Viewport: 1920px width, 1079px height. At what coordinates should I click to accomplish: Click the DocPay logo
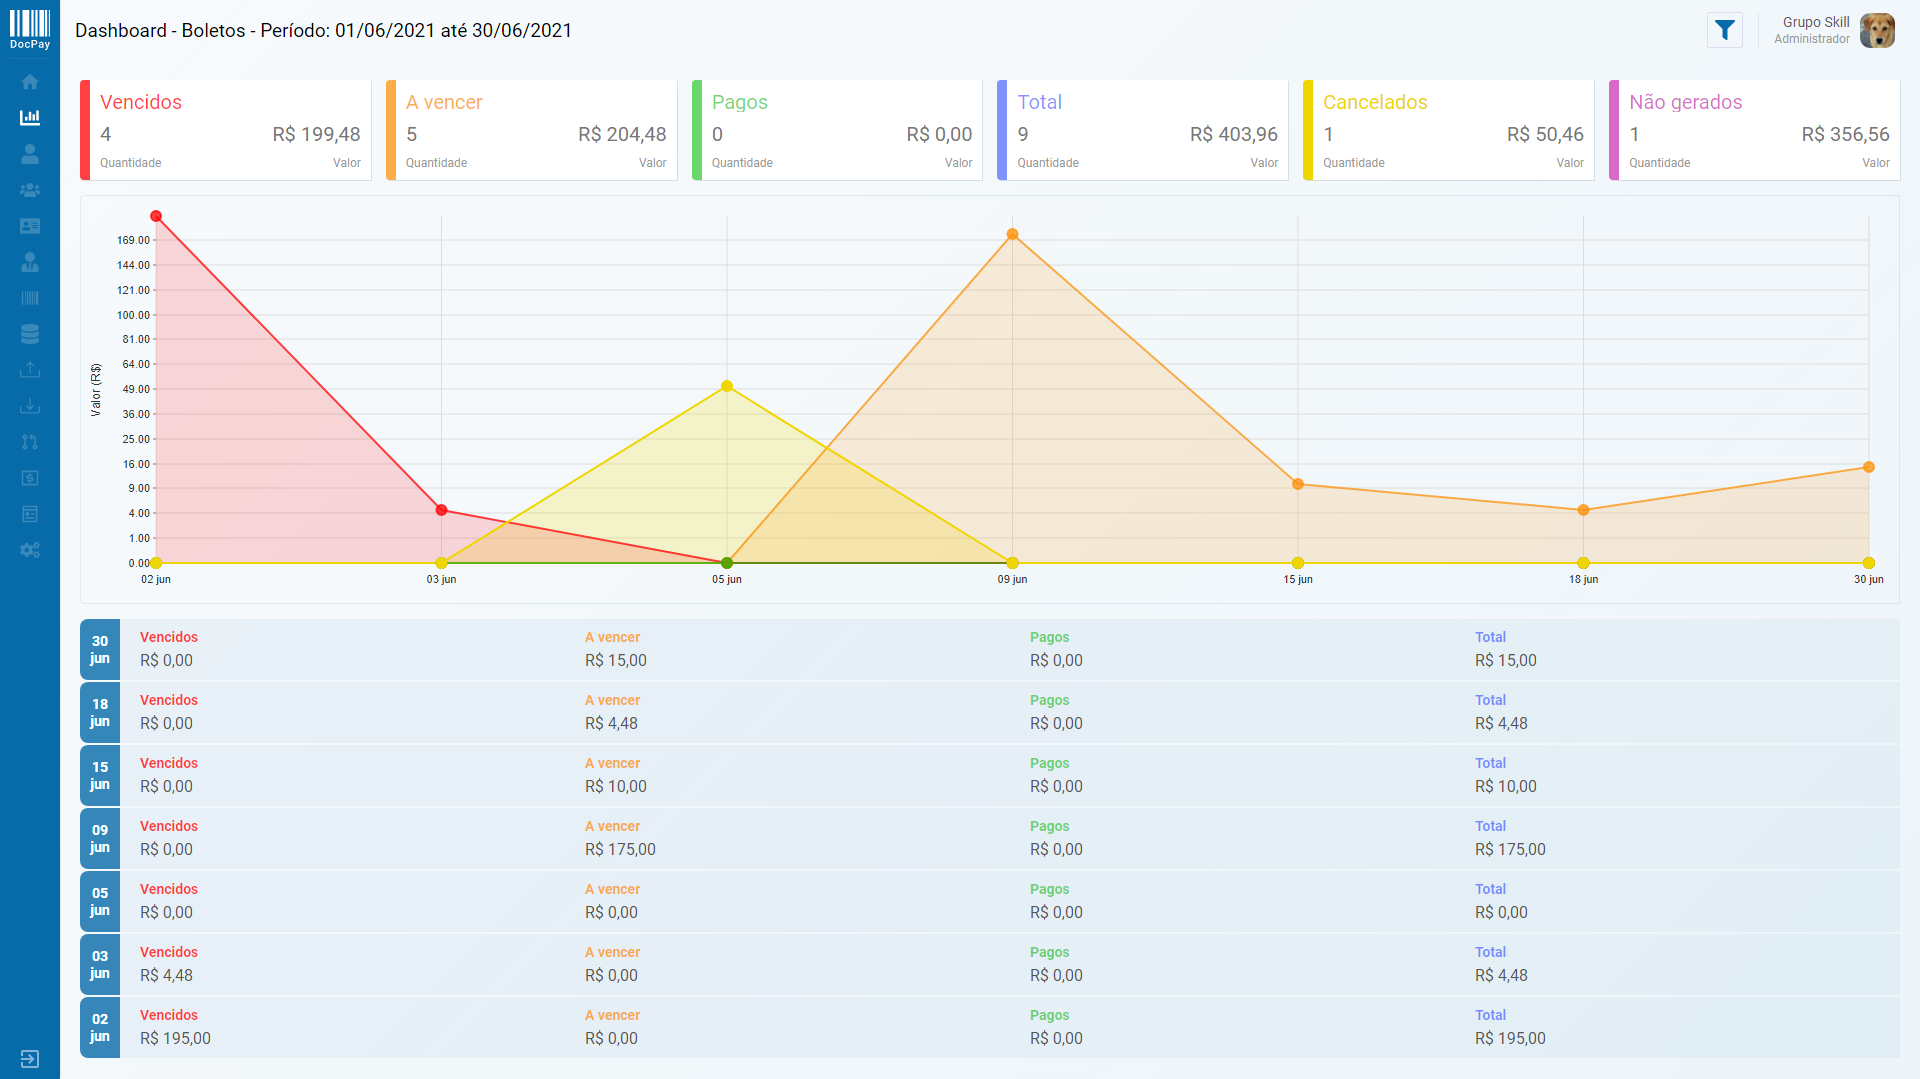click(x=30, y=29)
